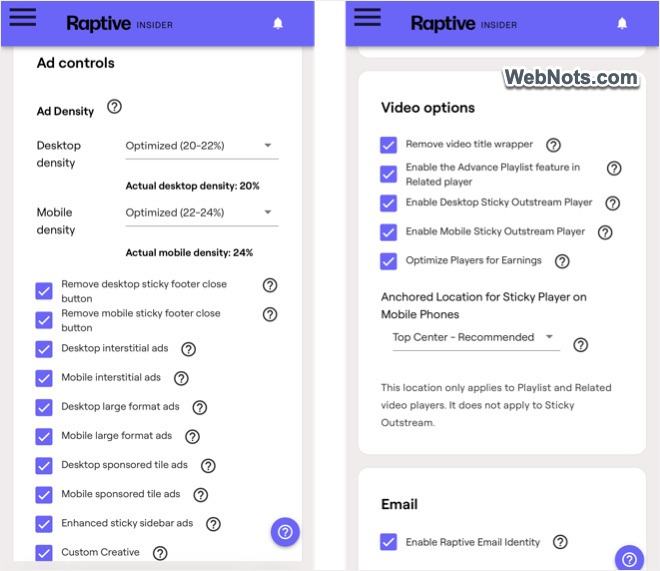Click the Email section heading
660x571 pixels.
pos(399,505)
